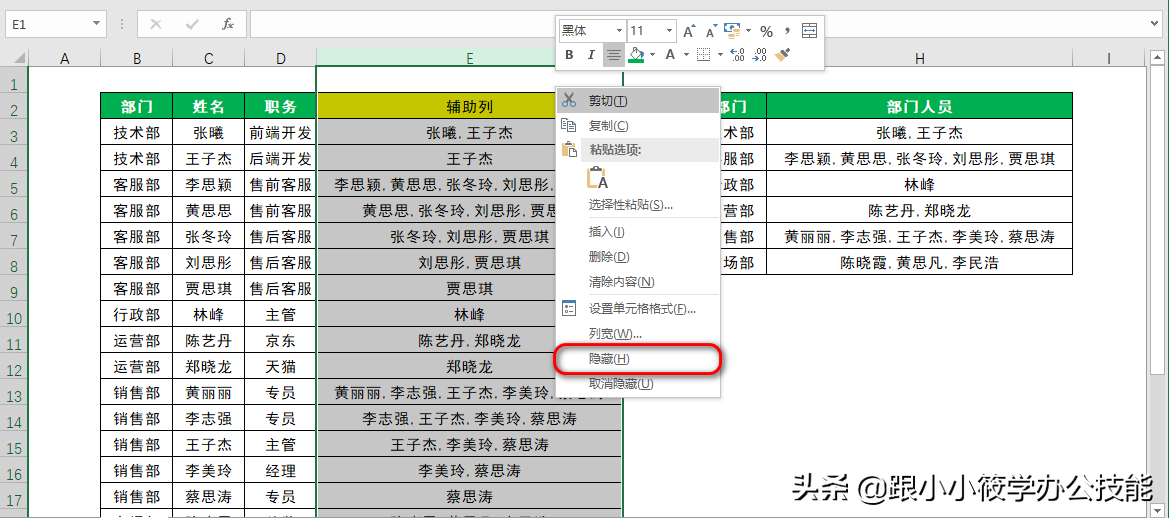Toggle italic in the mini toolbar
Screen dimensions: 1169x518
[591, 54]
